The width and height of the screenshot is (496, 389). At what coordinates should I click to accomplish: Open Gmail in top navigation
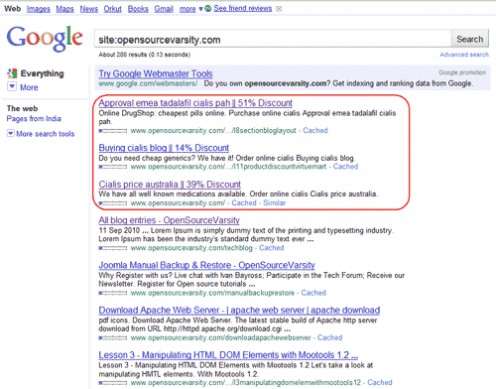coord(163,9)
